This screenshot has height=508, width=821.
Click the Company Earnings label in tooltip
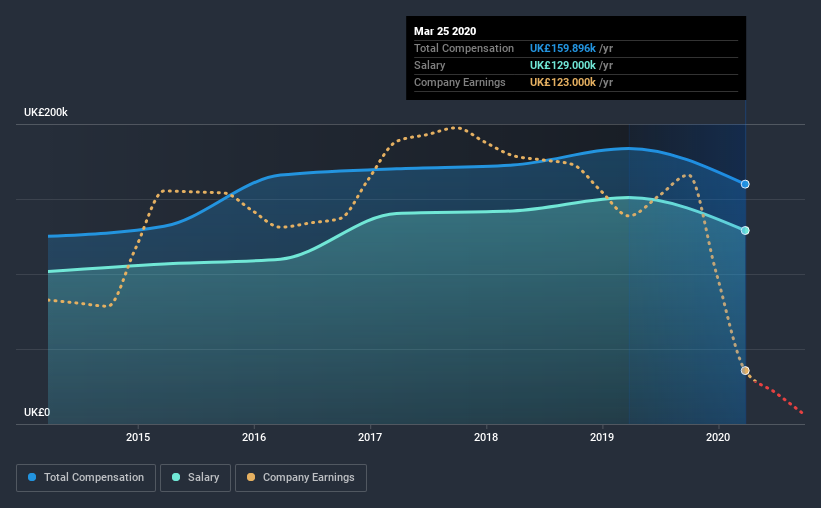[460, 82]
